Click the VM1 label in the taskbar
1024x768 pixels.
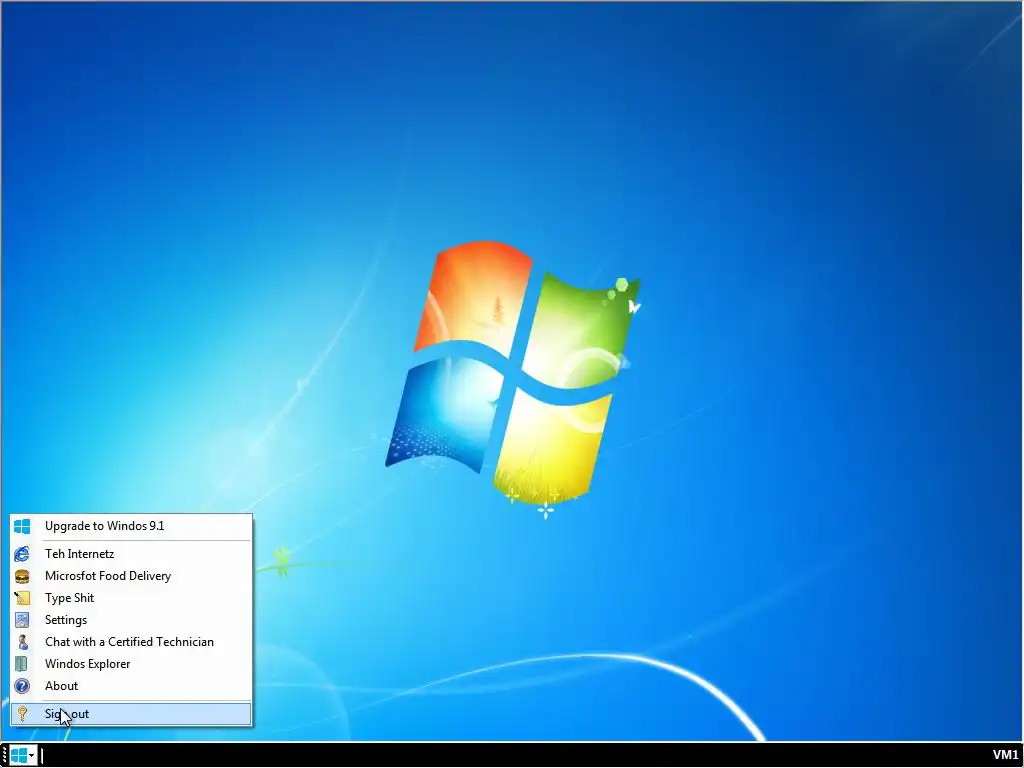click(x=1006, y=756)
